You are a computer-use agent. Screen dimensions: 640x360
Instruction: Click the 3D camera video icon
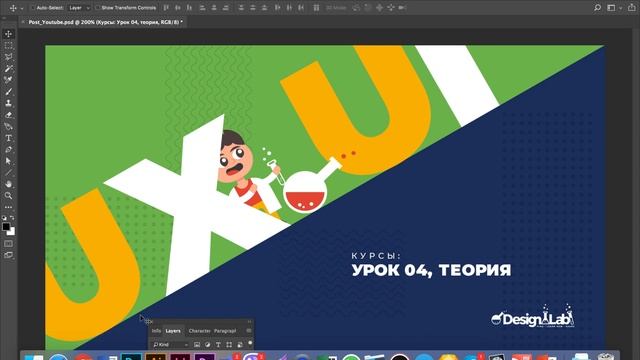pyautogui.click(x=402, y=8)
